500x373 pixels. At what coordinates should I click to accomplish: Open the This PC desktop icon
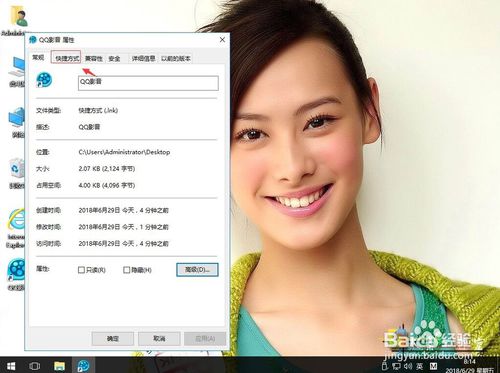click(x=17, y=68)
